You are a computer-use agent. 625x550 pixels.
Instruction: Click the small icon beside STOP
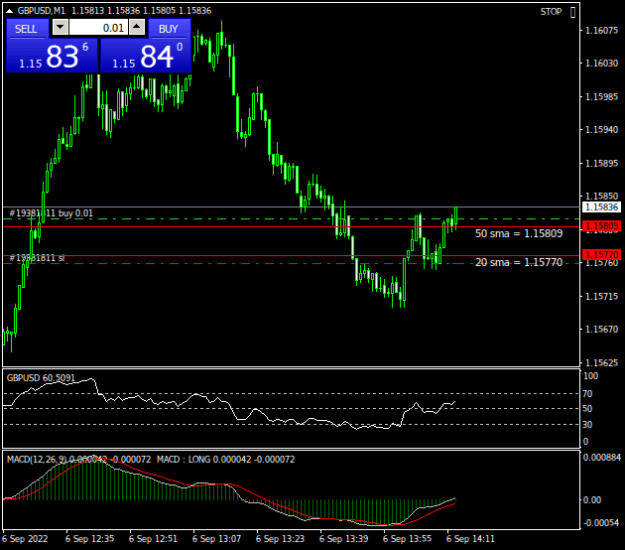point(573,12)
